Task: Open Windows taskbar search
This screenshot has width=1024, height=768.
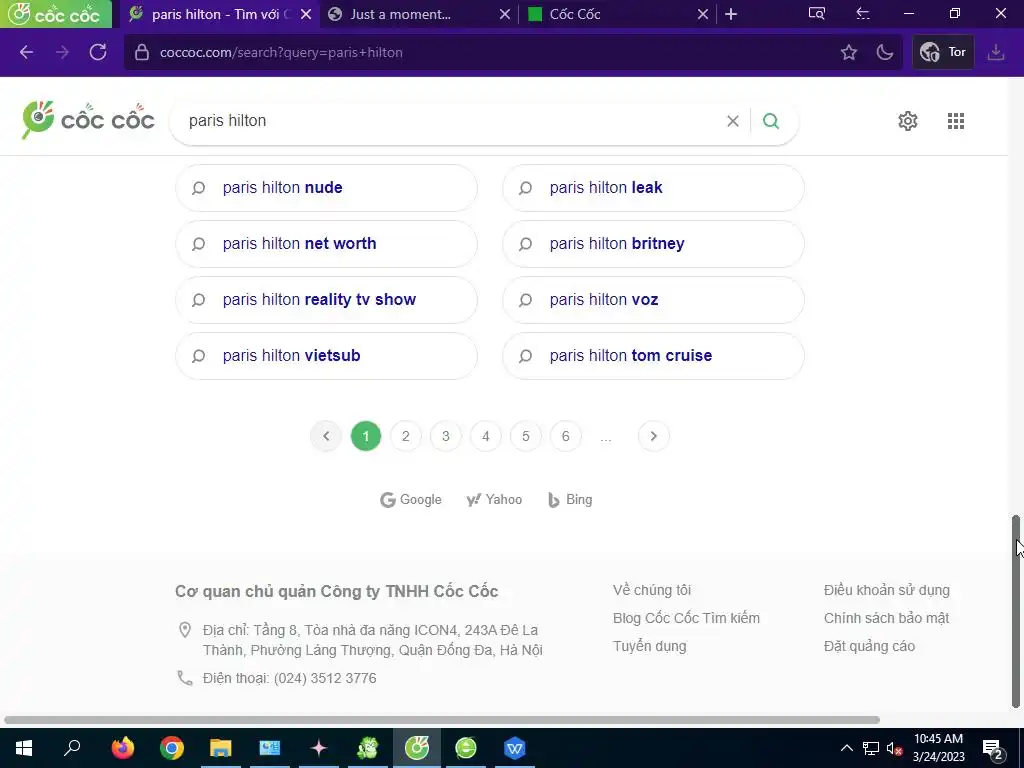Action: click(72, 748)
